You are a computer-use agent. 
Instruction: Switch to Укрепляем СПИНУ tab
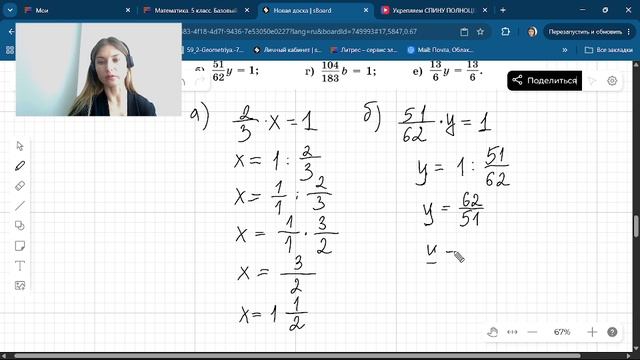(x=433, y=10)
